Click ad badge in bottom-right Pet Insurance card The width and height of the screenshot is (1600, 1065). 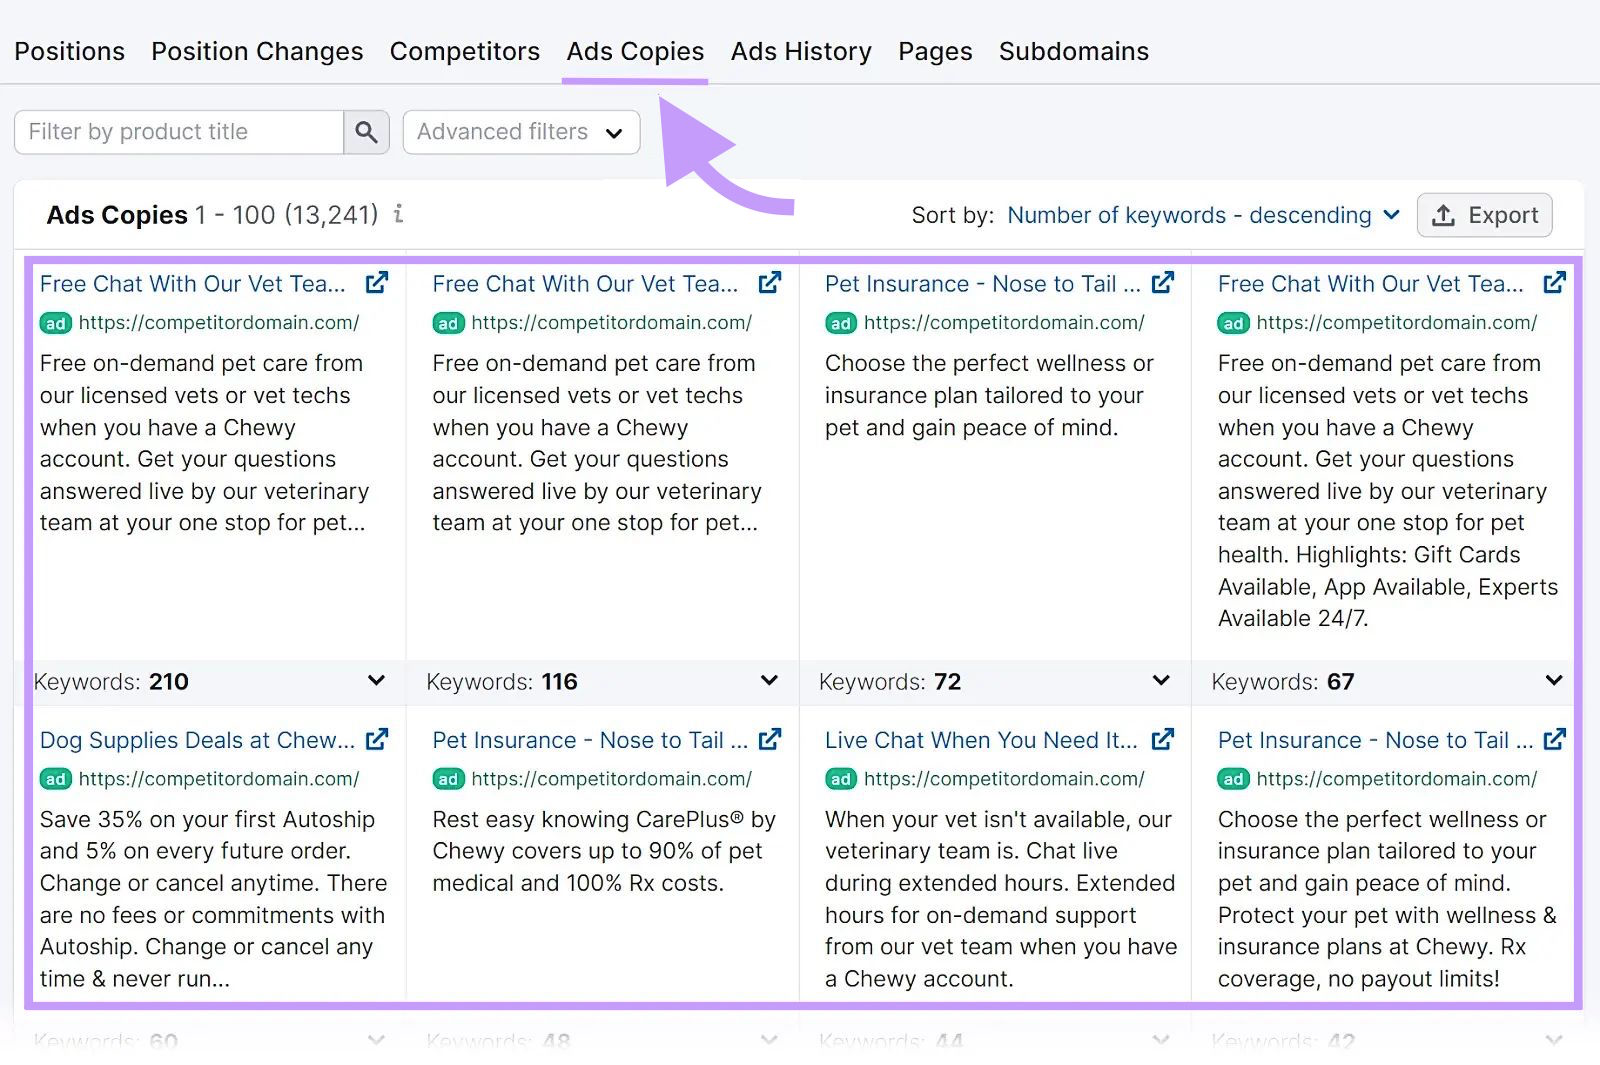pos(1234,779)
